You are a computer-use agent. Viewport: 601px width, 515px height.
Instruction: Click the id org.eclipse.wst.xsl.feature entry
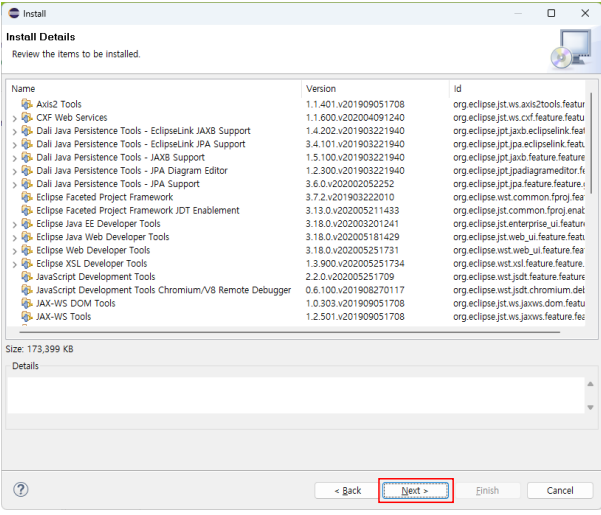tap(519, 264)
